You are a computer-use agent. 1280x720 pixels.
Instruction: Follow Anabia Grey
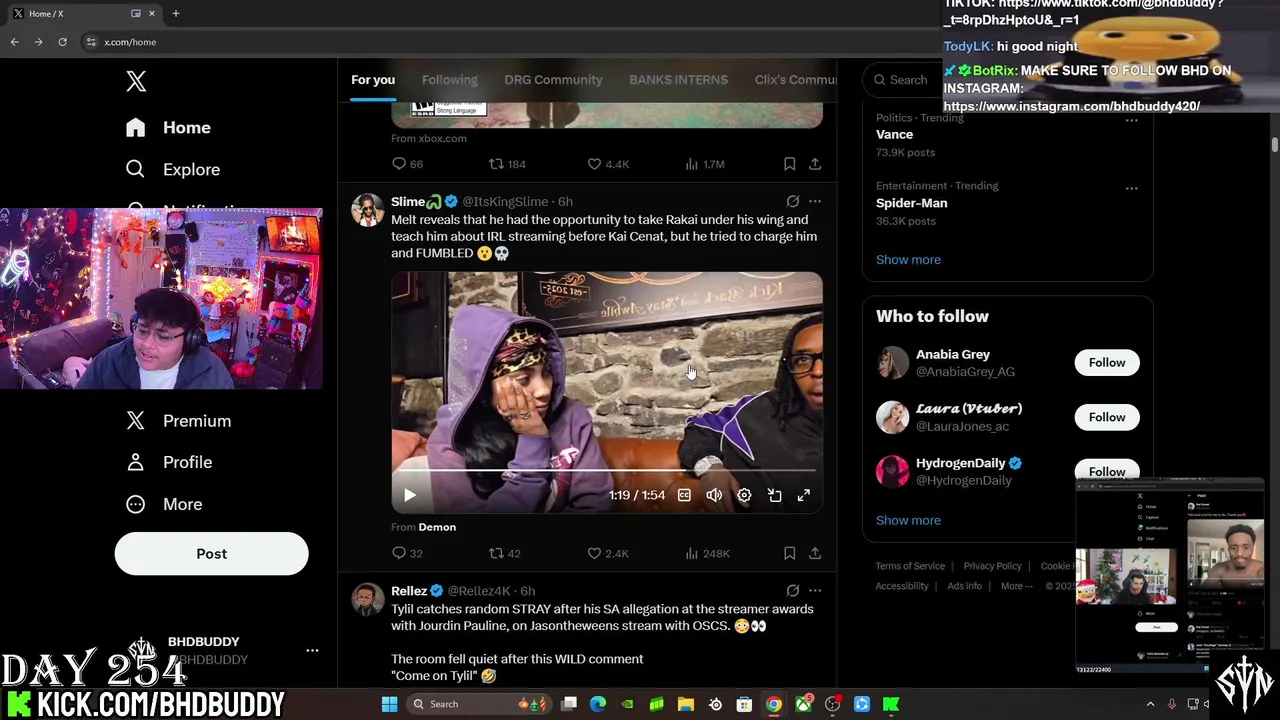tap(1107, 363)
